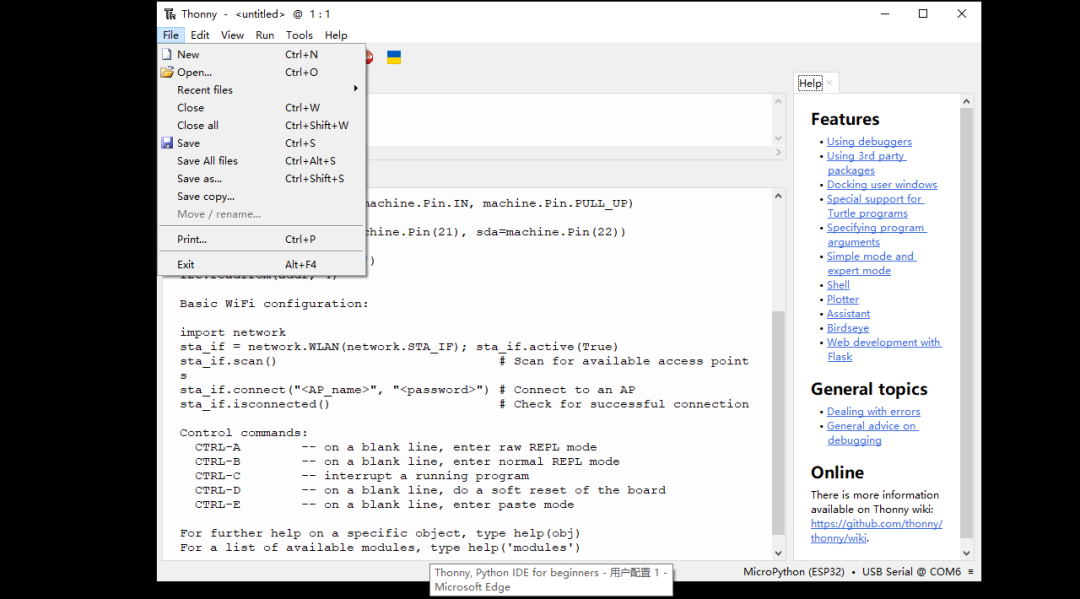Open Dealing with errors link
This screenshot has height=599, width=1080.
click(x=873, y=411)
